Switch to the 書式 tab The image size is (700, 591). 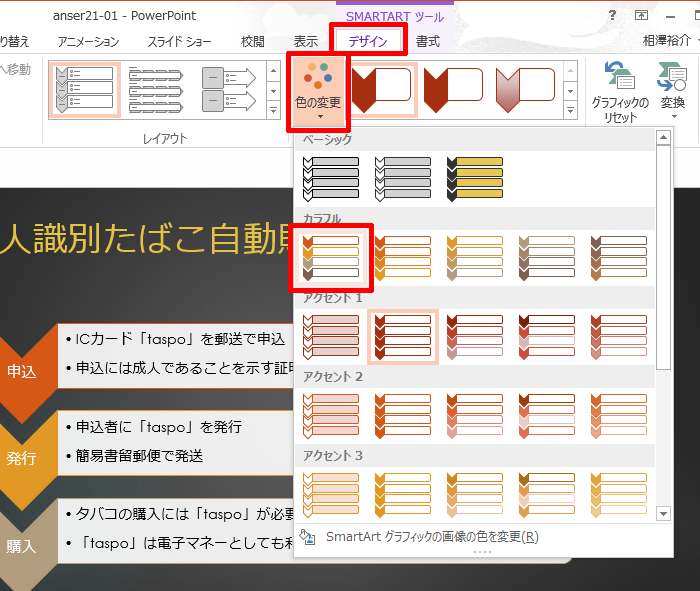(x=428, y=41)
